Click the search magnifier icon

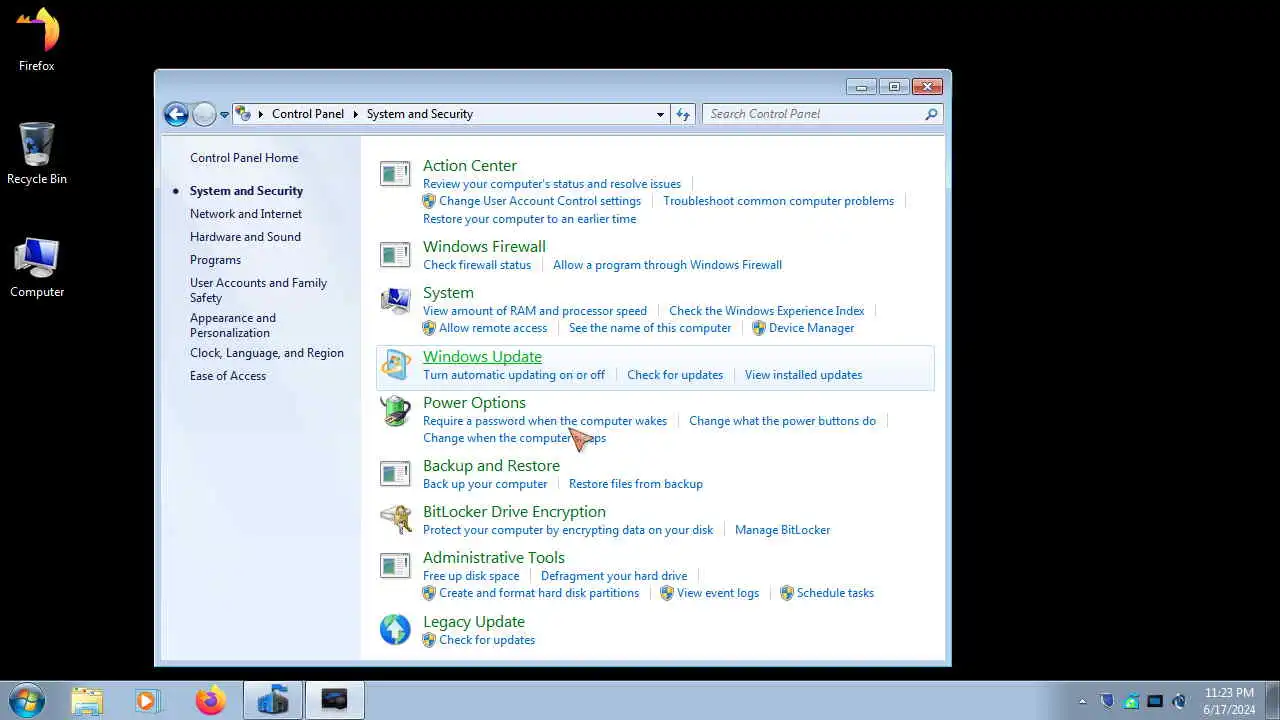pos(931,114)
